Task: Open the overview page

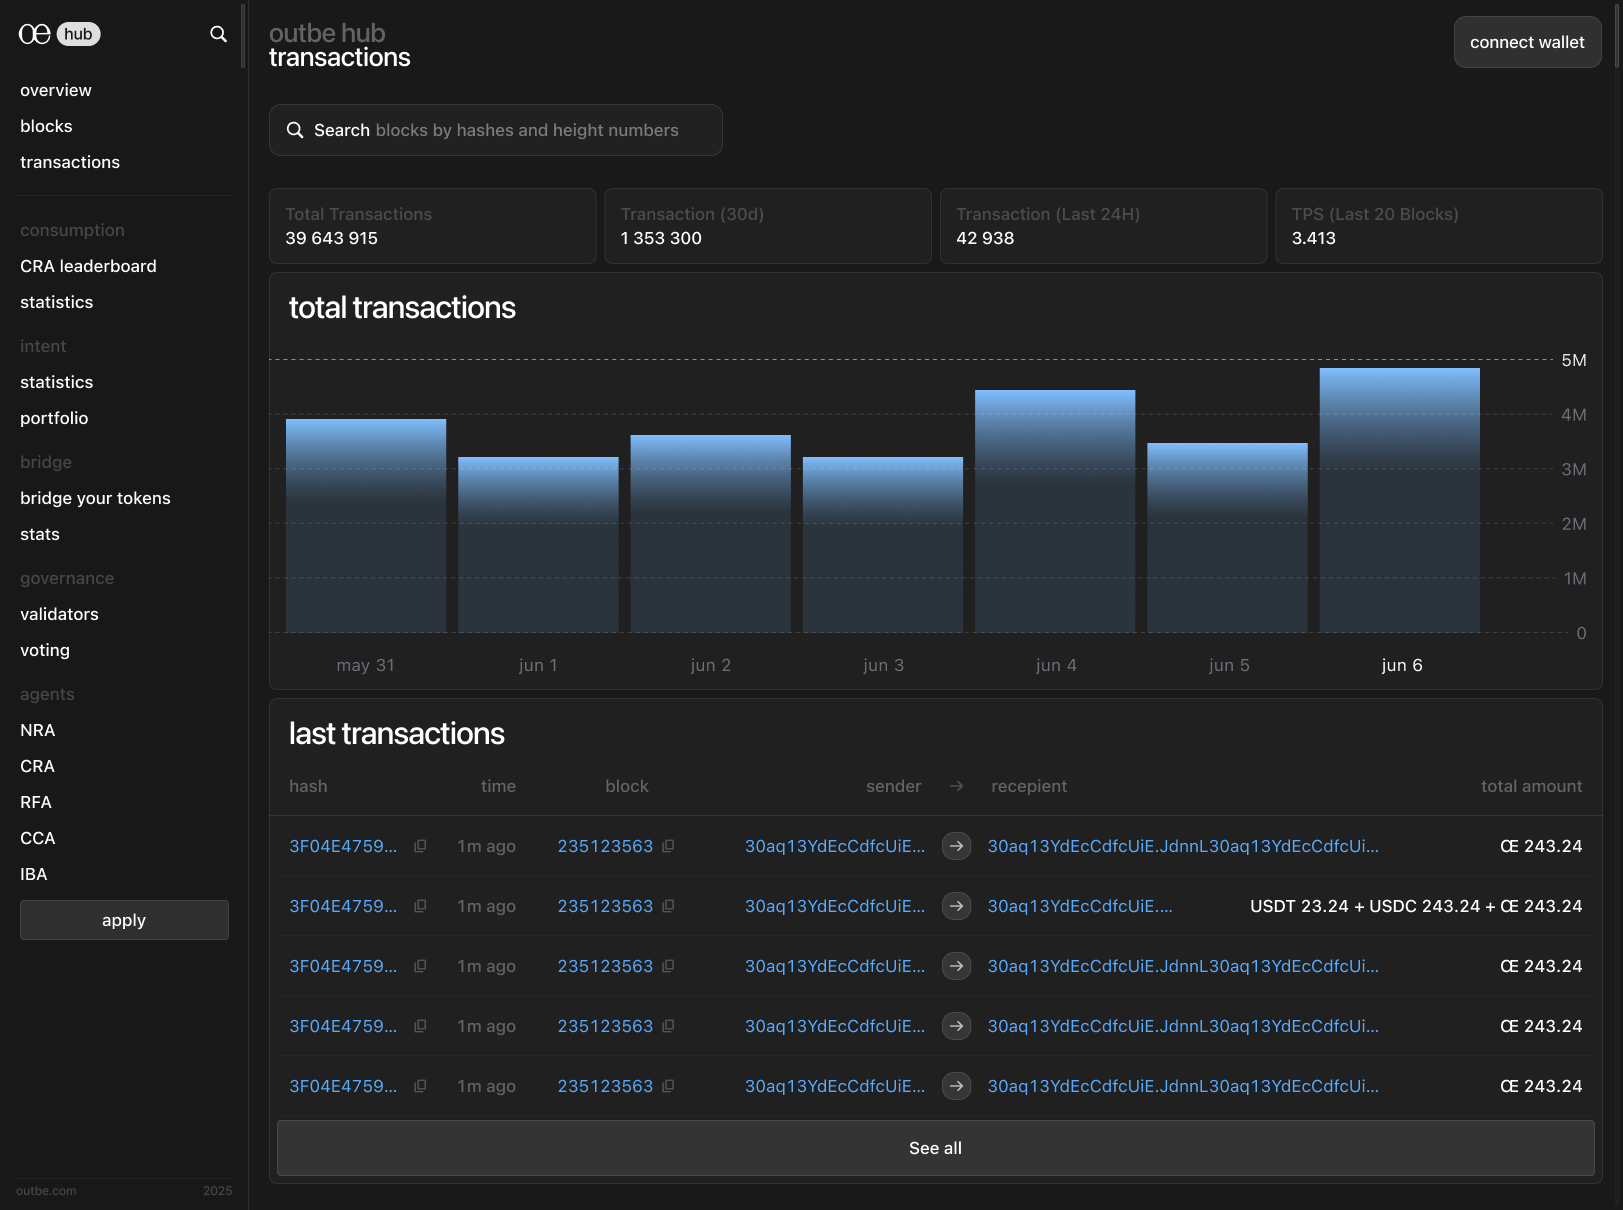Action: click(56, 90)
